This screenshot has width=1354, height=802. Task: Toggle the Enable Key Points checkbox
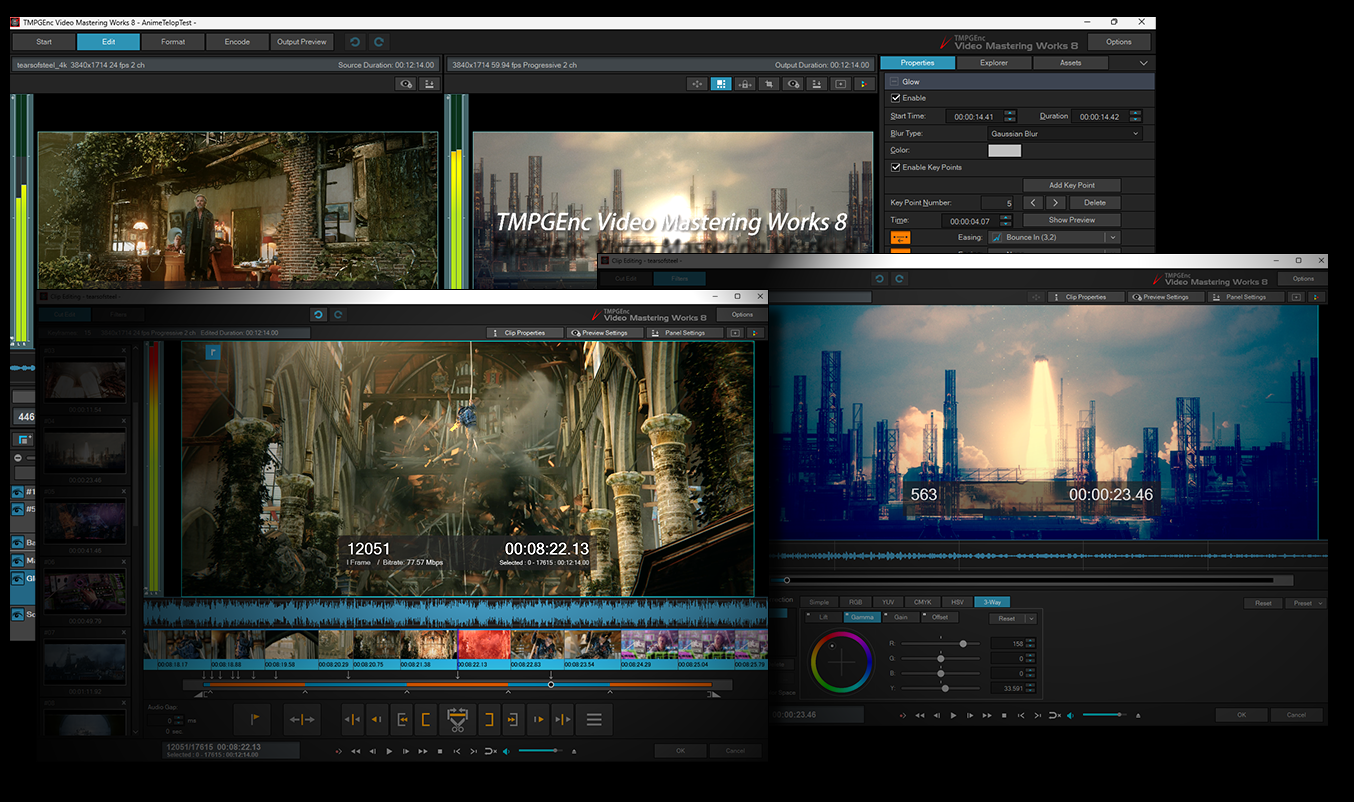point(896,167)
